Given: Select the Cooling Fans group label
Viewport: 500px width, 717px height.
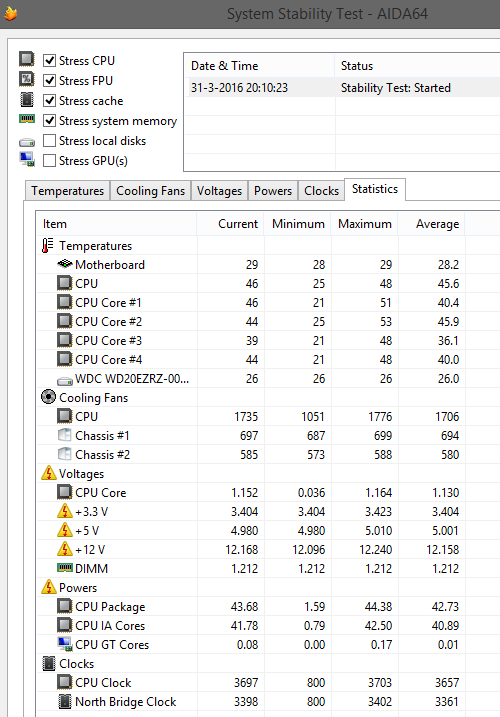Looking at the screenshot, I should (x=93, y=398).
